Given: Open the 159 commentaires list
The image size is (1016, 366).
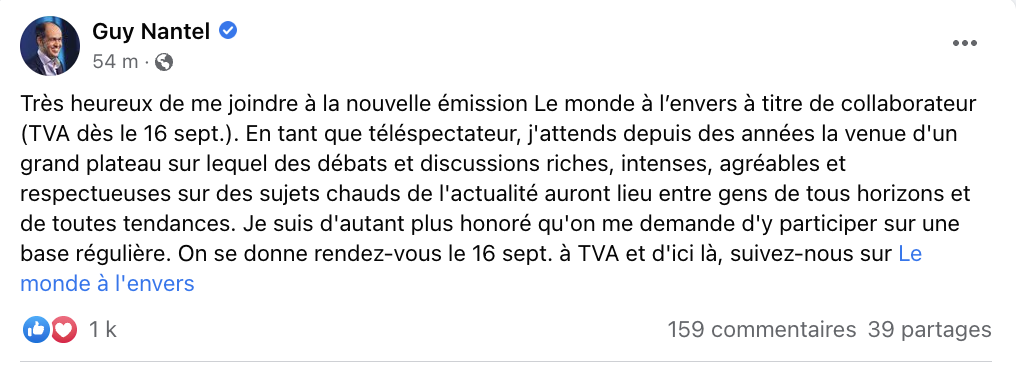Looking at the screenshot, I should click(761, 330).
